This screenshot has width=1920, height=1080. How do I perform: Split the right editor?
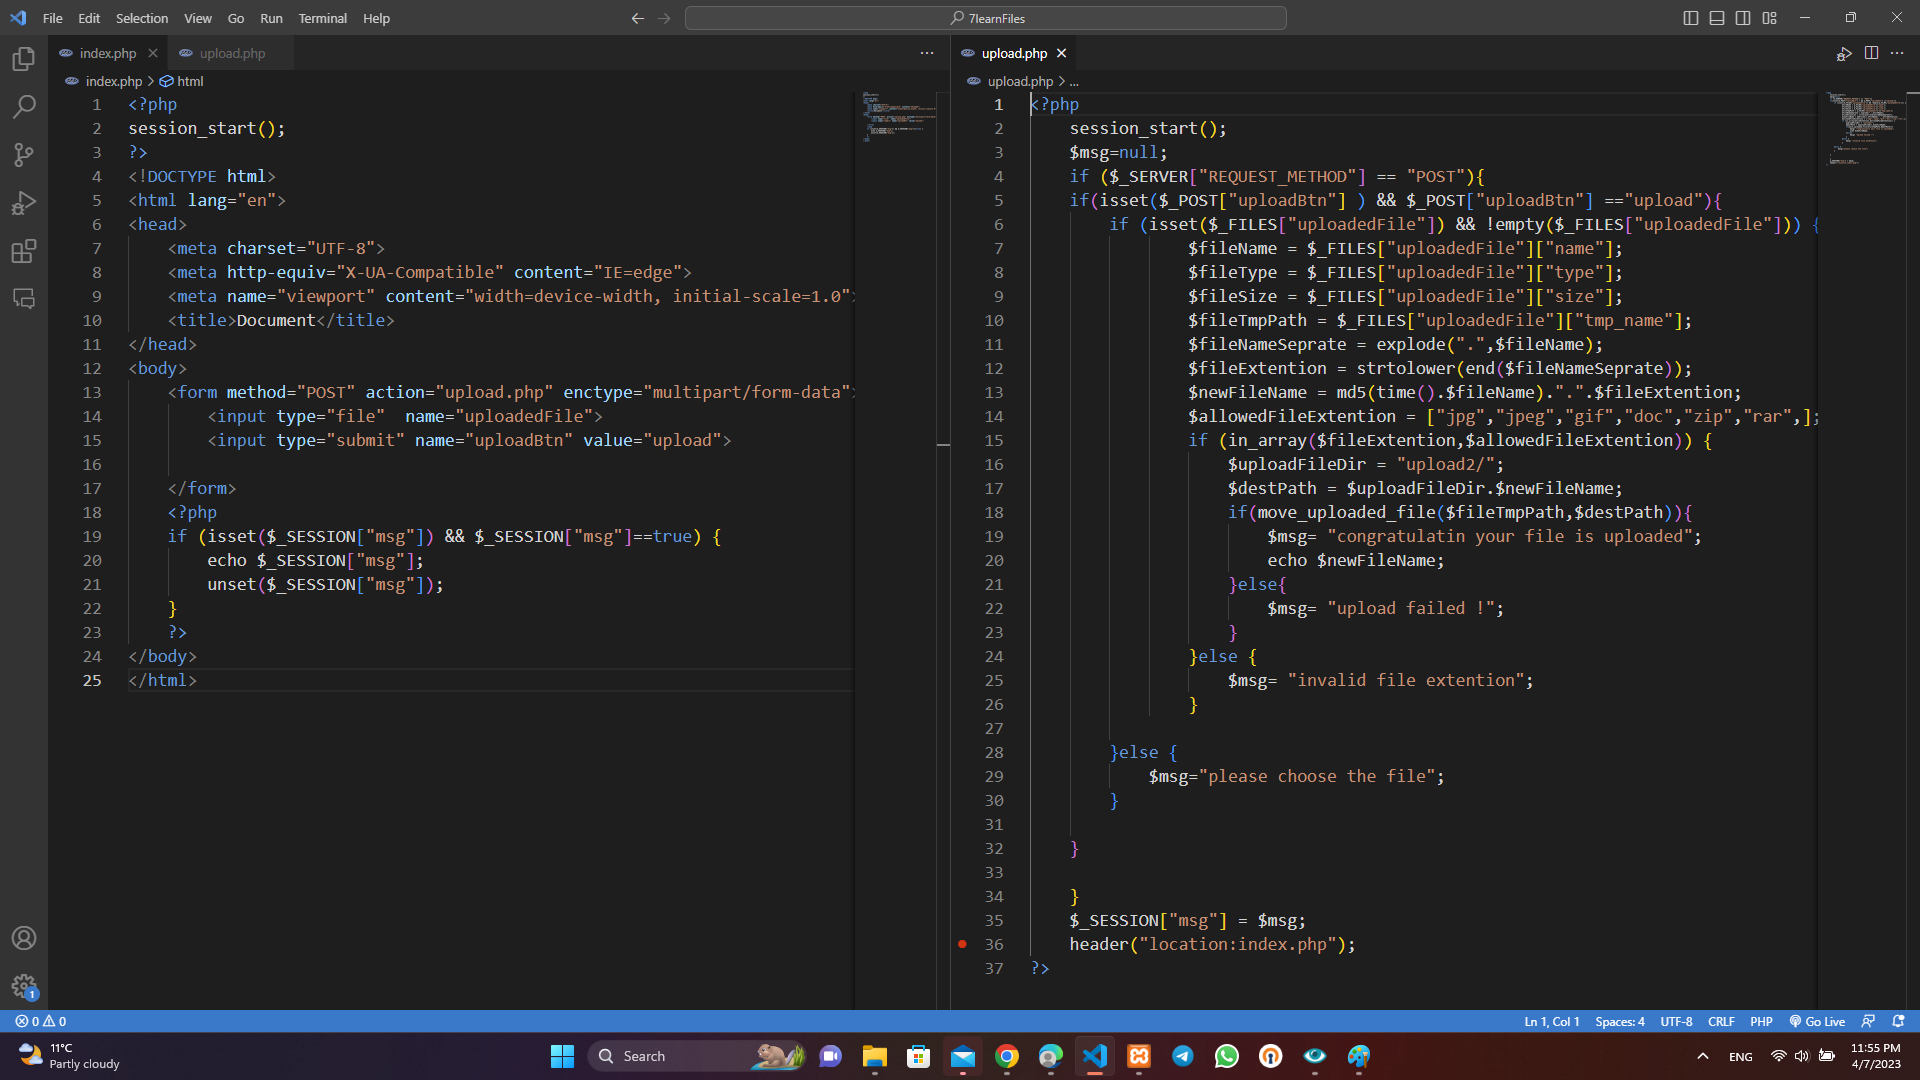(x=1871, y=53)
